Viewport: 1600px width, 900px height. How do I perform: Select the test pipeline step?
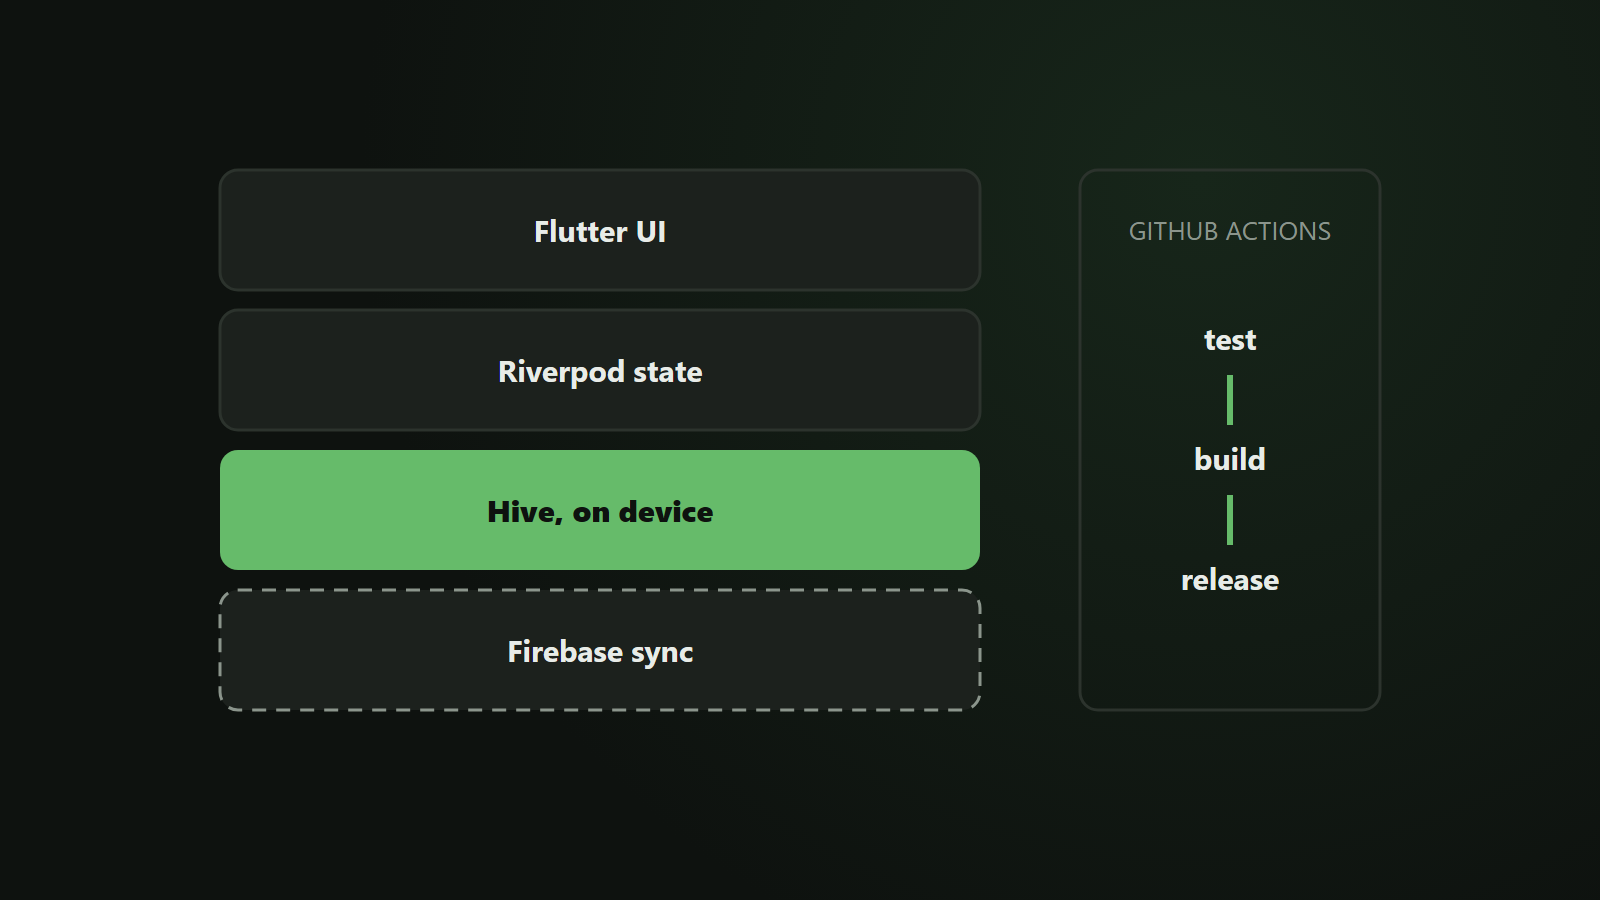tap(1230, 340)
